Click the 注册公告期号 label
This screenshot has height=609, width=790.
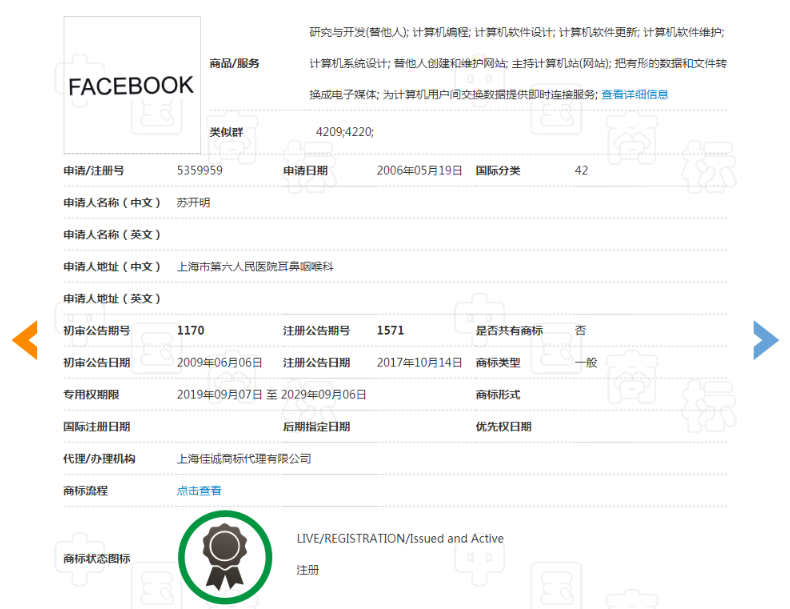pos(316,330)
